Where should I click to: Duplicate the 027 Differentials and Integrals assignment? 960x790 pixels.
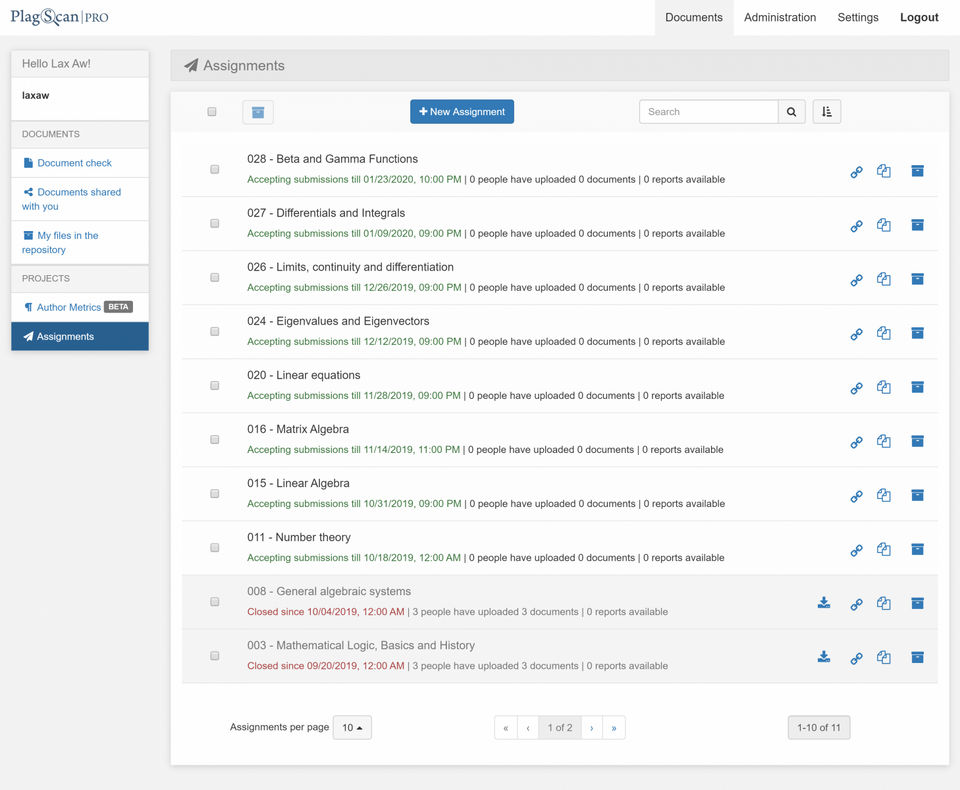pos(884,225)
